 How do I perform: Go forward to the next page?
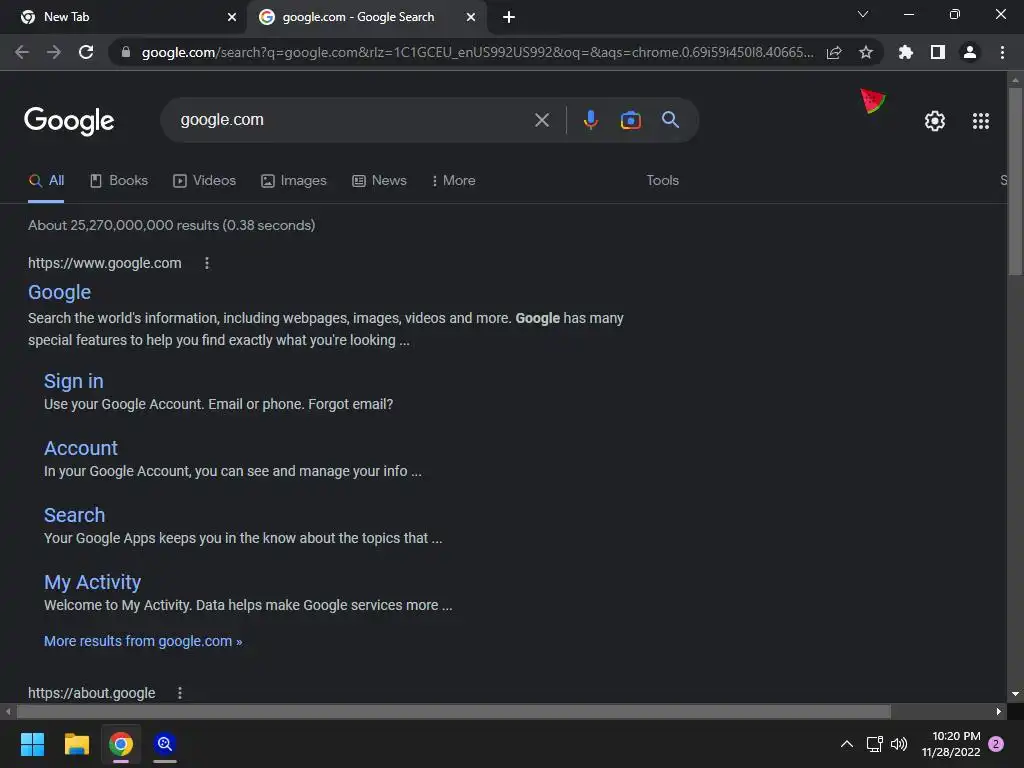click(54, 52)
